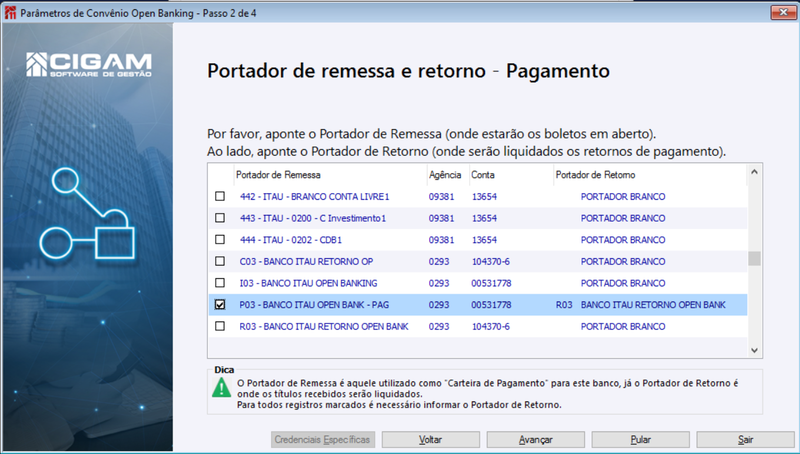800x454 pixels.
Task: Click the Sair button
Action: (x=745, y=440)
